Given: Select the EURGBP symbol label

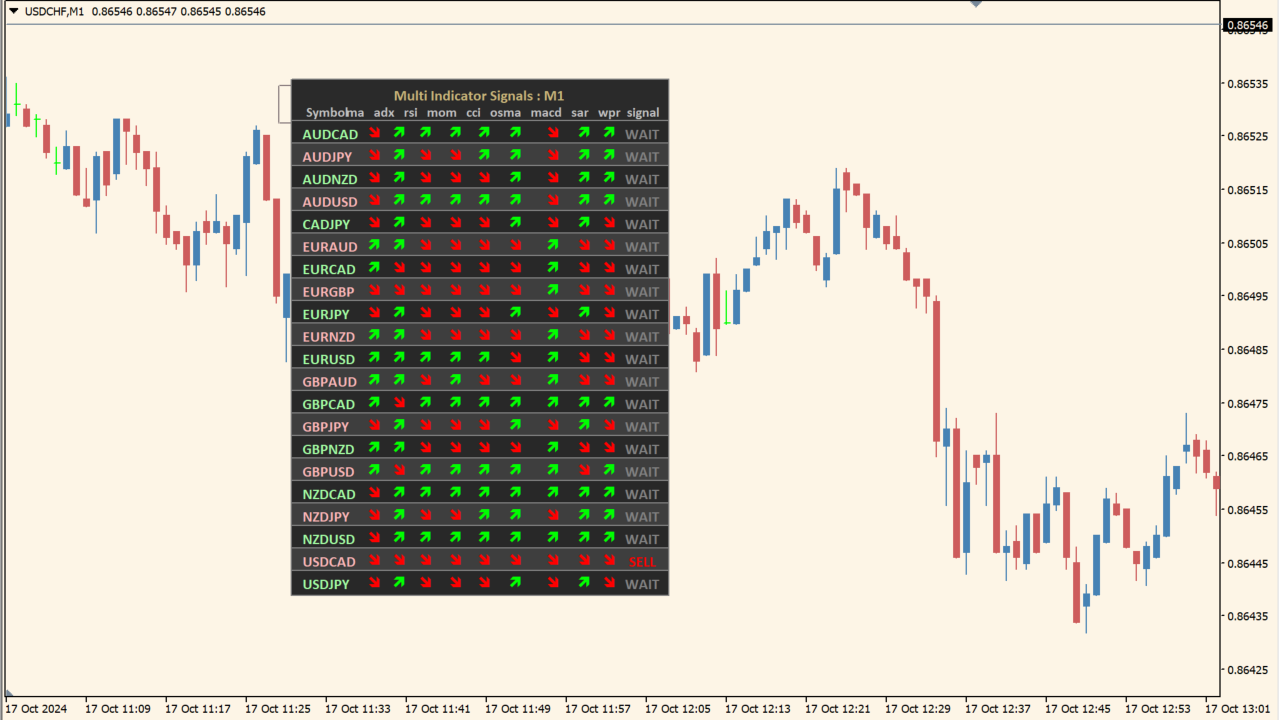Looking at the screenshot, I should 329,292.
